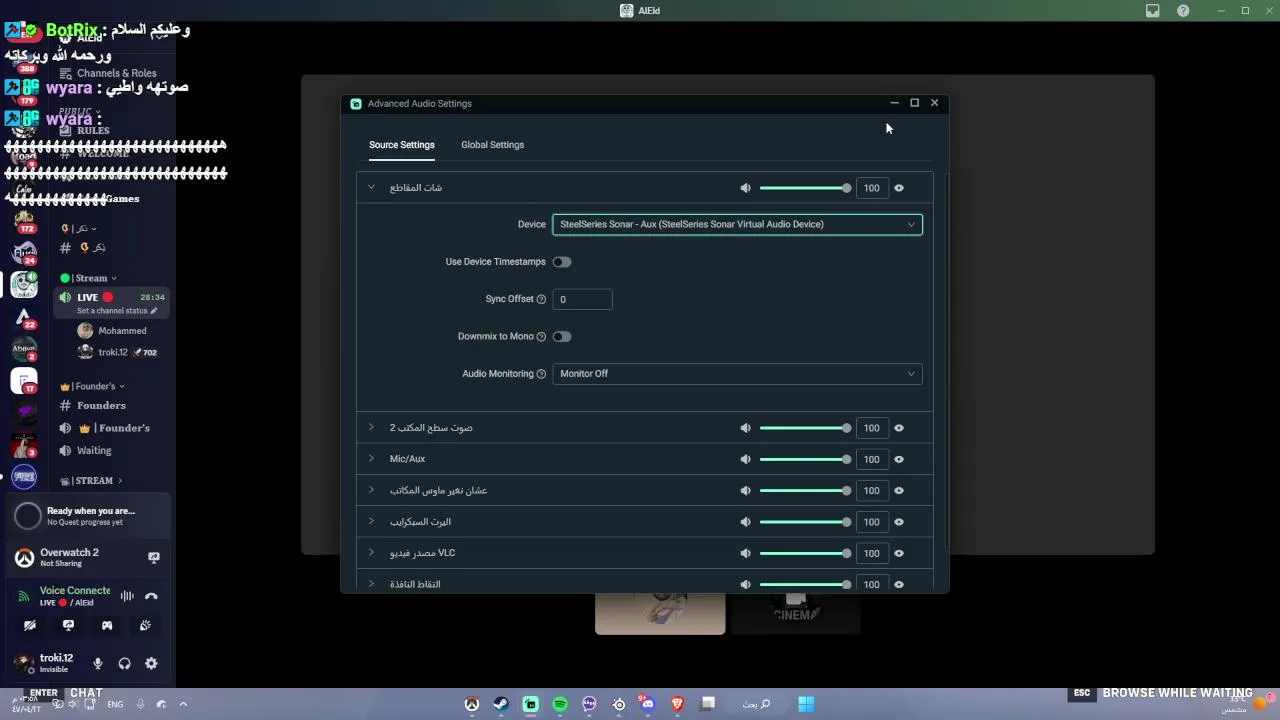Image resolution: width=1280 pixels, height=720 pixels.
Task: Expand the صوت سطح المكتب 2 row
Action: 371,427
